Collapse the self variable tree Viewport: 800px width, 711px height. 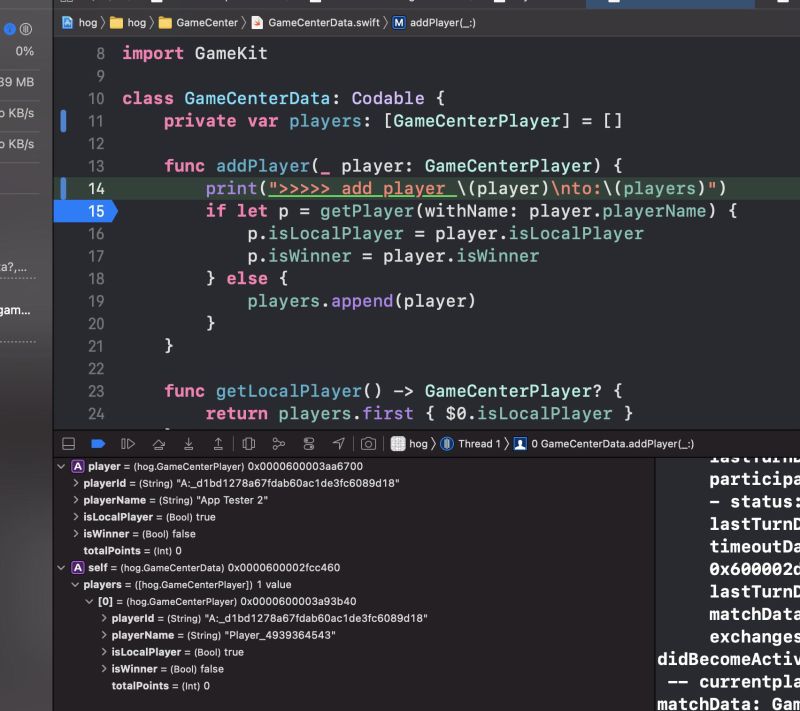tap(62, 566)
